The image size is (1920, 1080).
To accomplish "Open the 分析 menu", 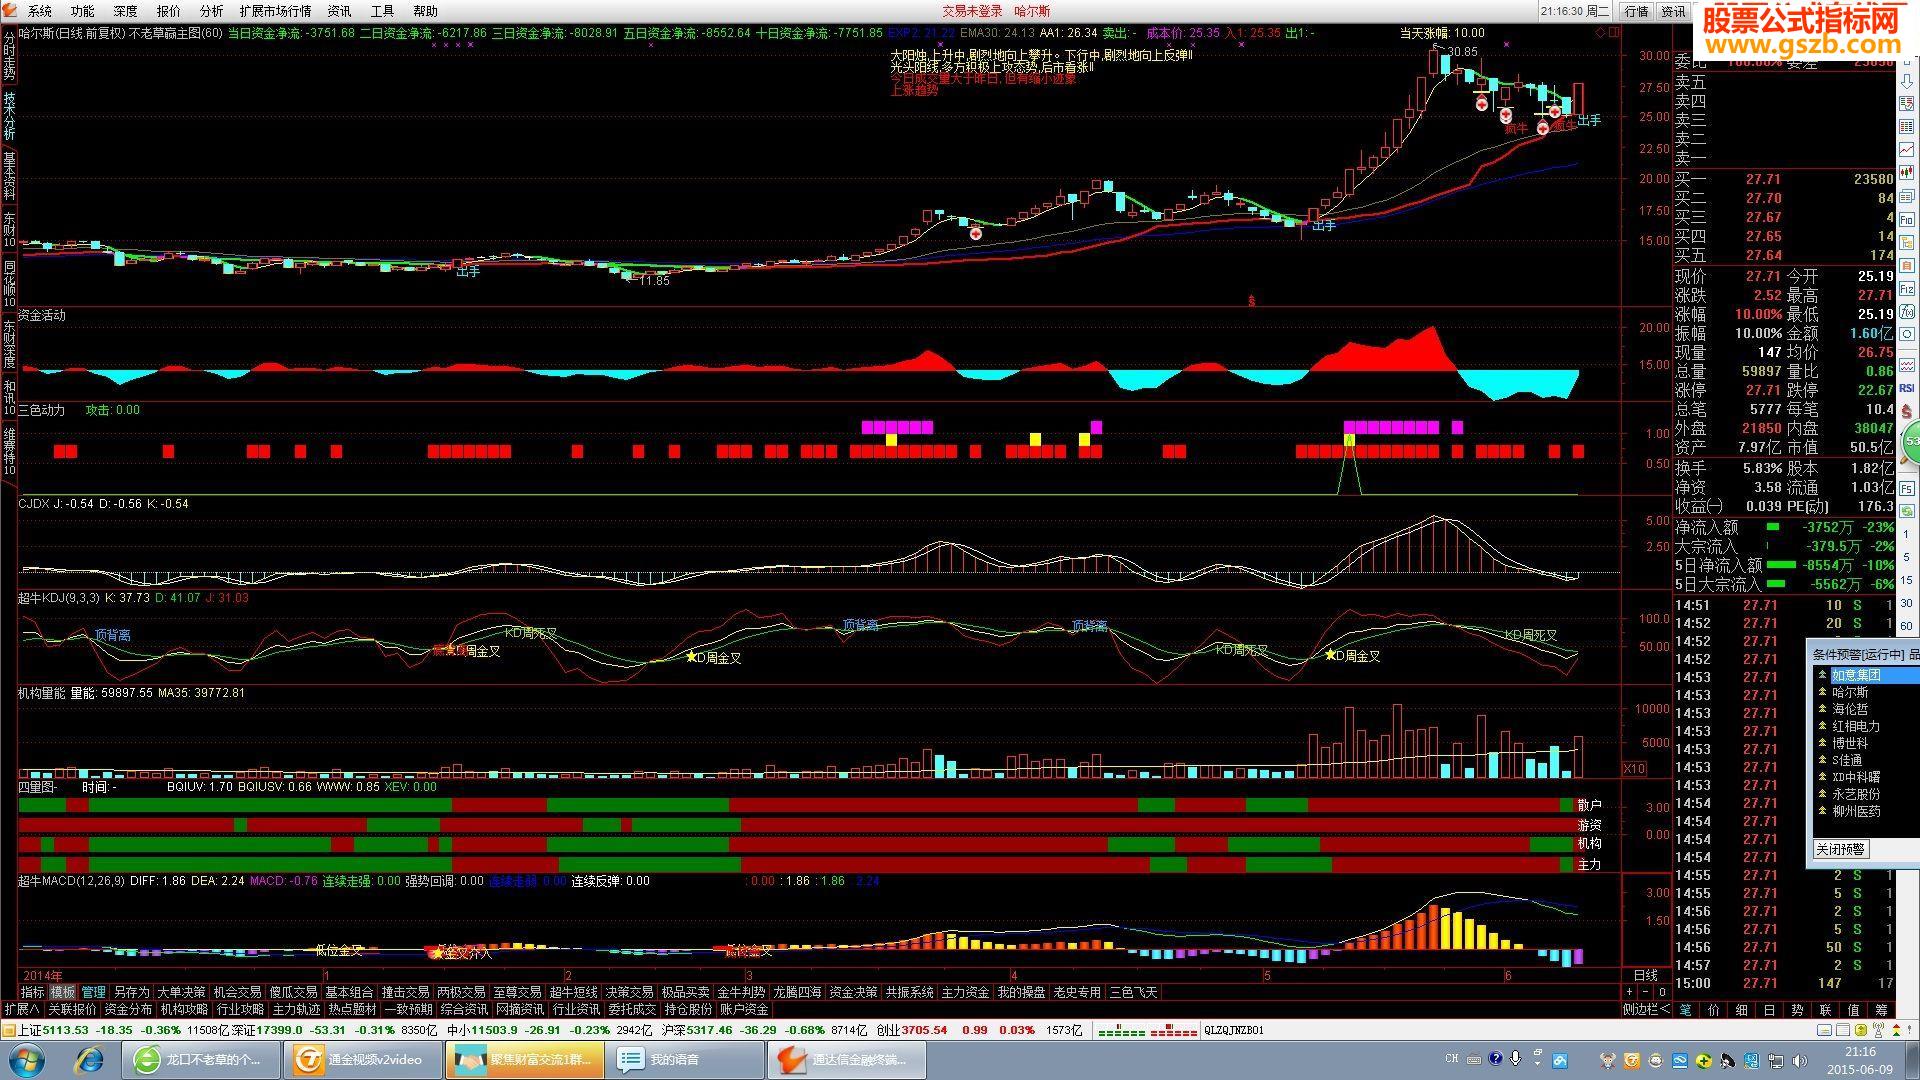I will (x=212, y=11).
